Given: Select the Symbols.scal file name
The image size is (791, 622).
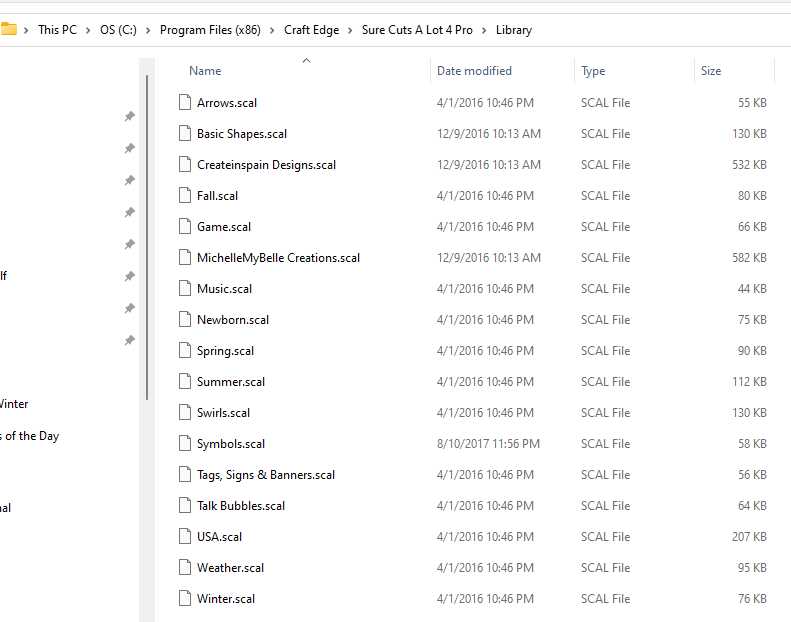Looking at the screenshot, I should pos(231,444).
